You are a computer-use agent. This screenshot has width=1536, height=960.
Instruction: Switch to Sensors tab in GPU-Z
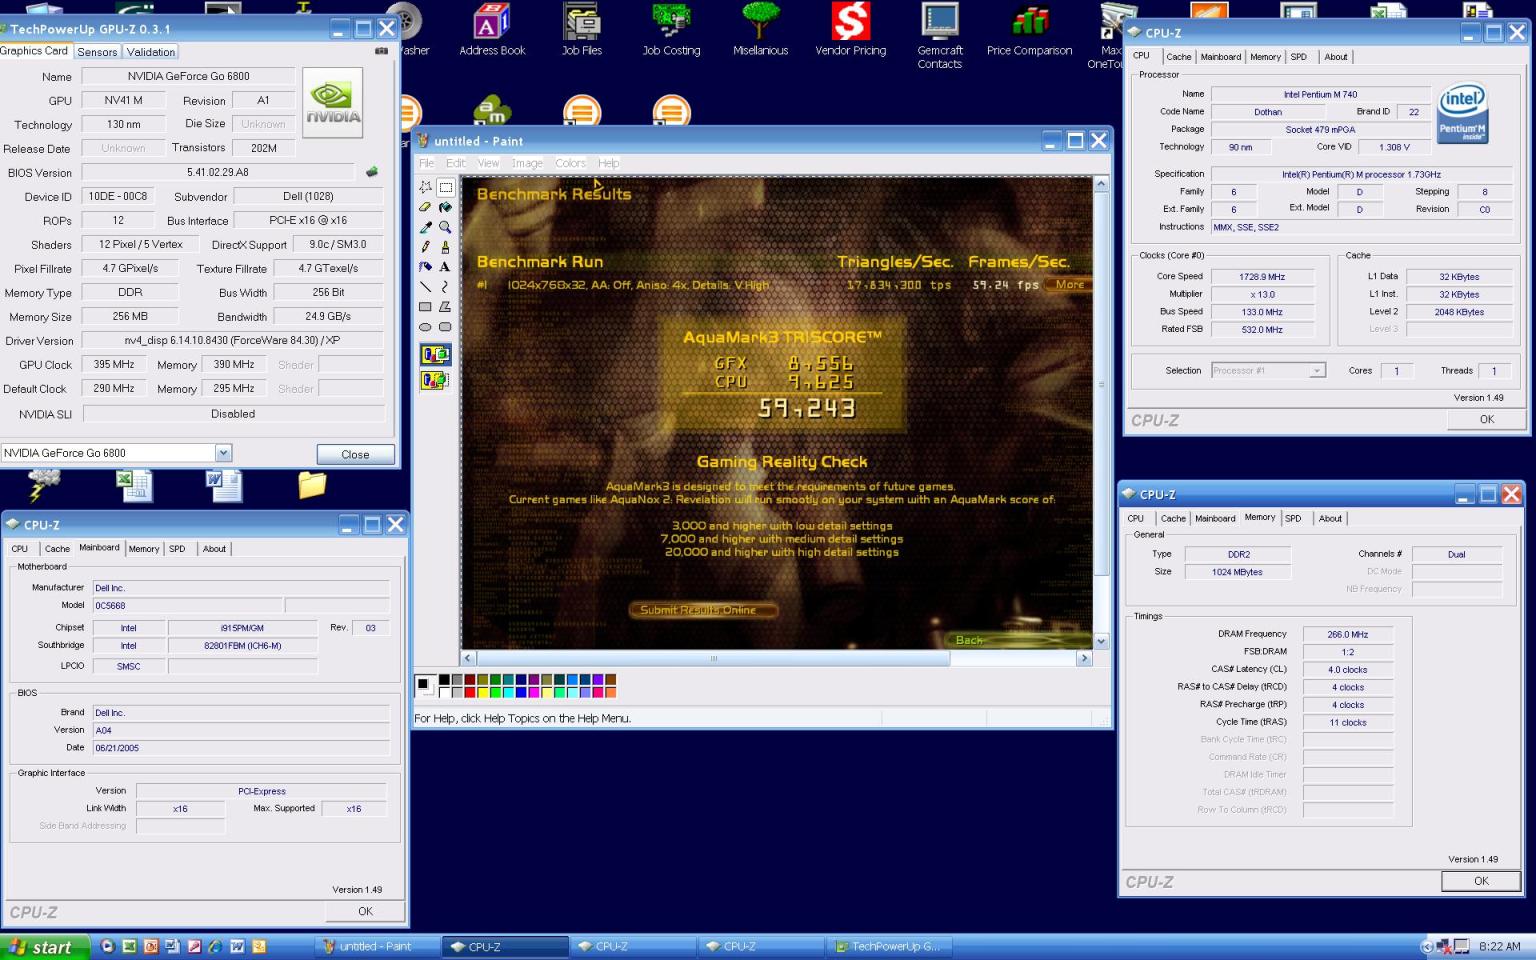[97, 52]
